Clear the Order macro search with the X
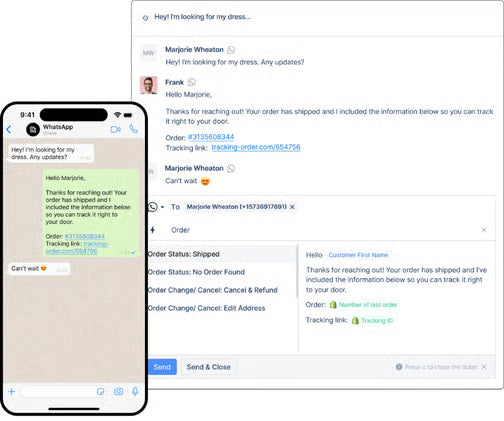Viewport: 504px width, 421px height. pos(484,230)
